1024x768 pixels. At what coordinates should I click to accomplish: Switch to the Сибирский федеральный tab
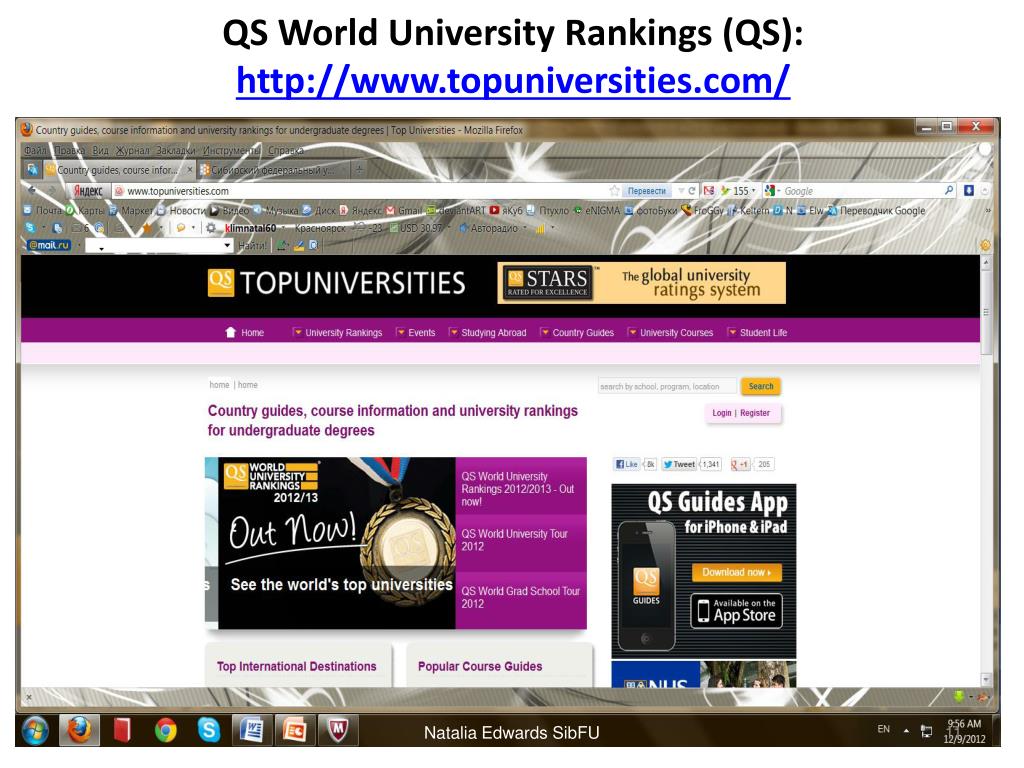tap(272, 170)
